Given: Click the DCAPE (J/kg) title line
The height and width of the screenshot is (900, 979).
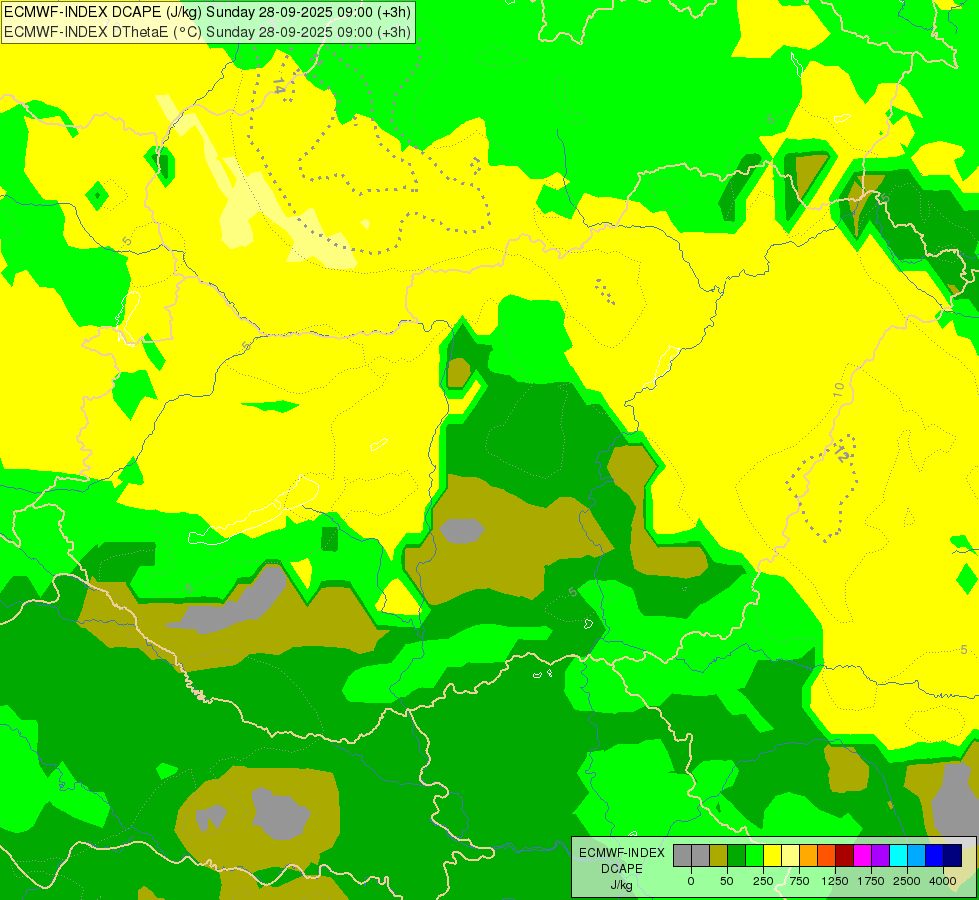Looking at the screenshot, I should tap(207, 12).
